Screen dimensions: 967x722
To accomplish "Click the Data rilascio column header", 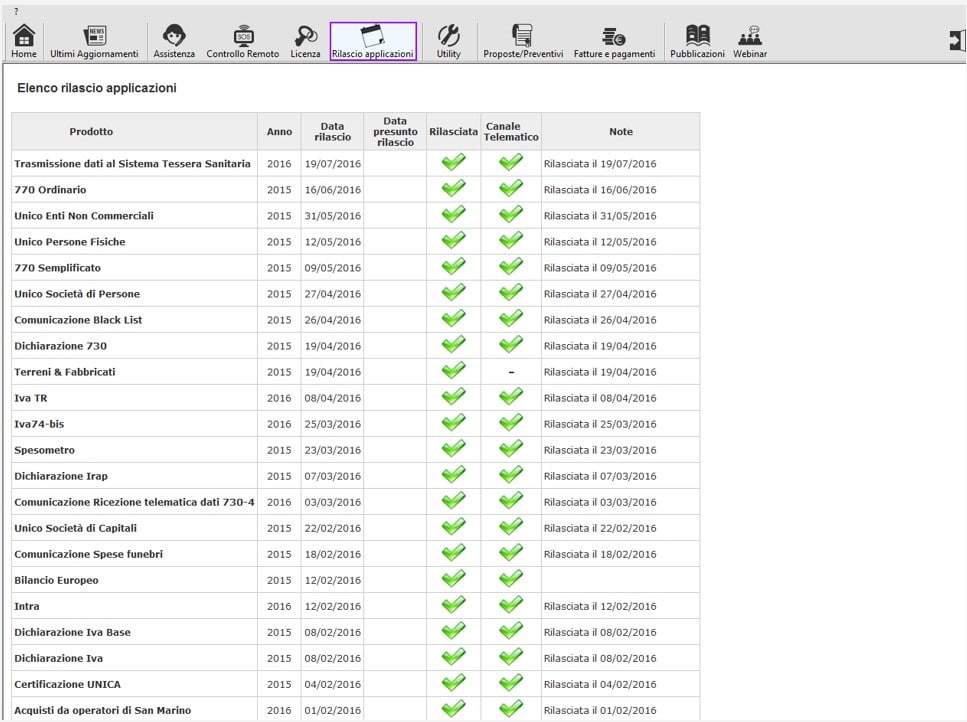I will 332,131.
